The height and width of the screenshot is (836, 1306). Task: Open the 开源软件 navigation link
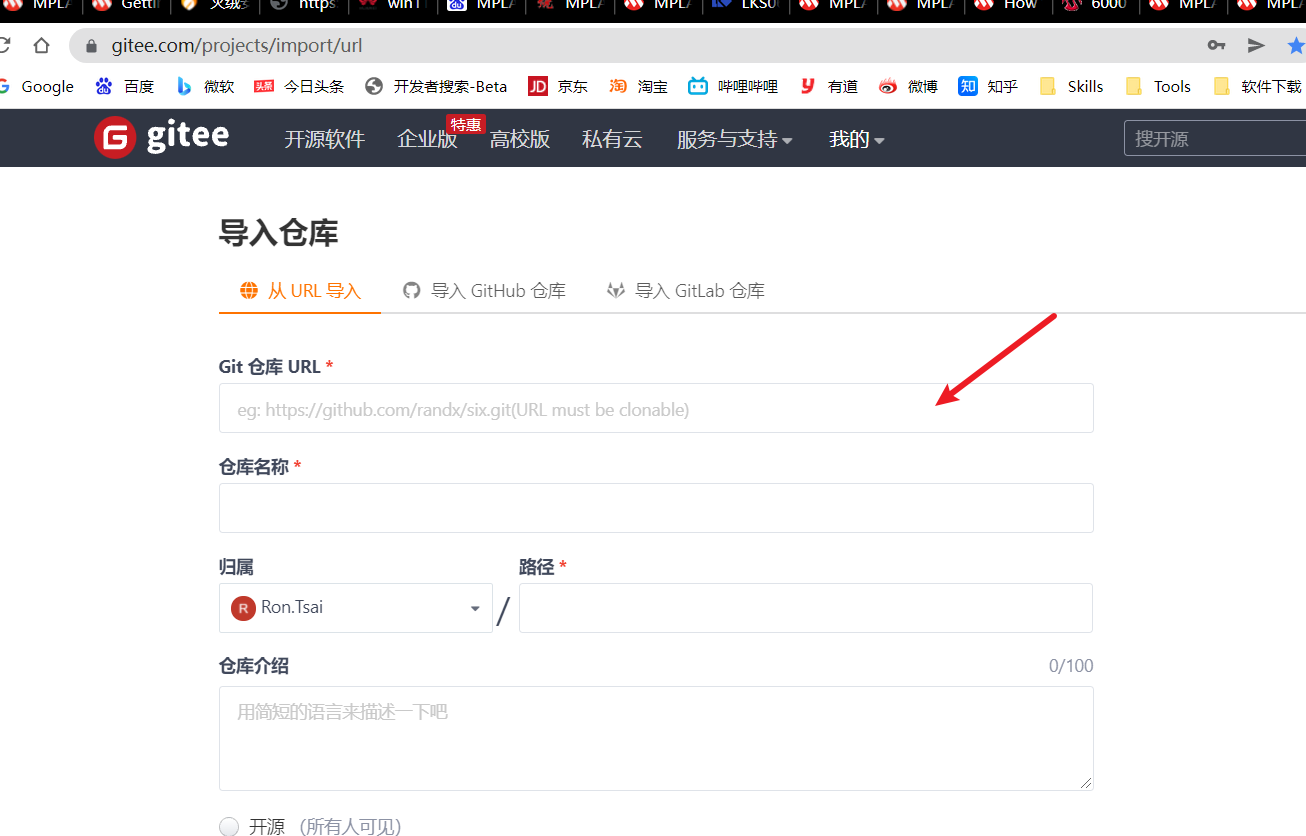pyautogui.click(x=324, y=140)
